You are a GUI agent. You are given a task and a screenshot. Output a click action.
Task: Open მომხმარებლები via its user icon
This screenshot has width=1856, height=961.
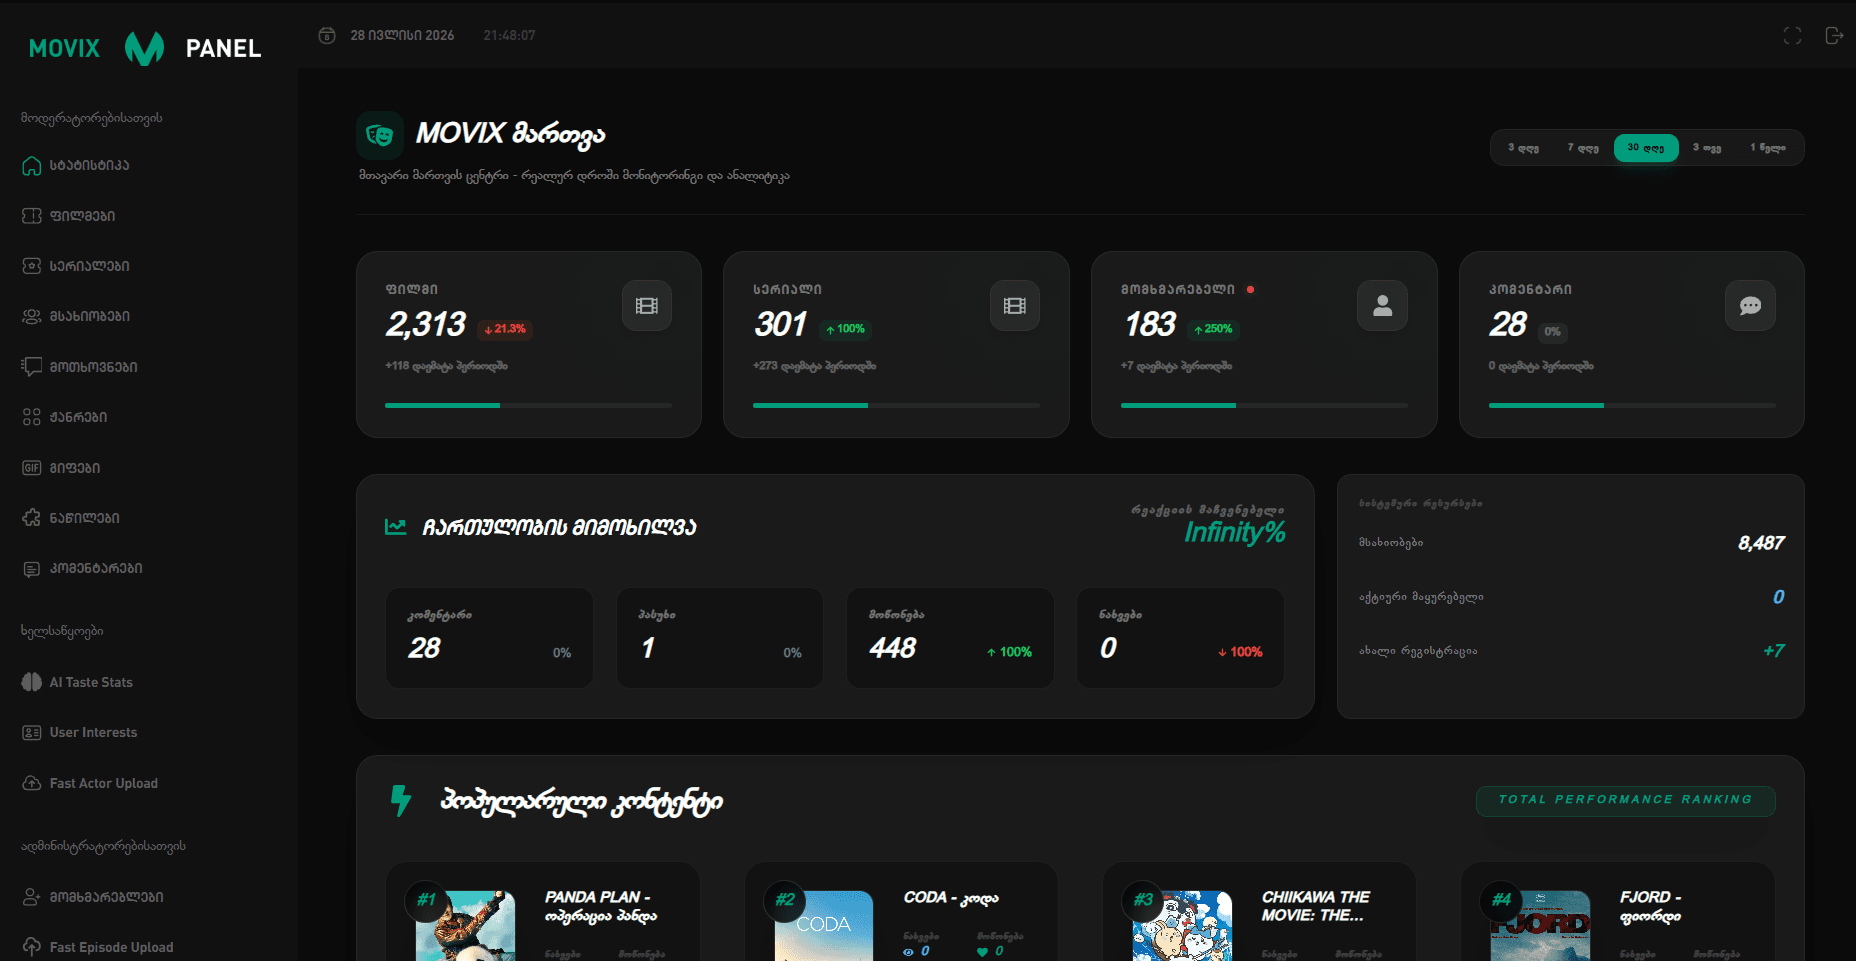[x=32, y=897]
